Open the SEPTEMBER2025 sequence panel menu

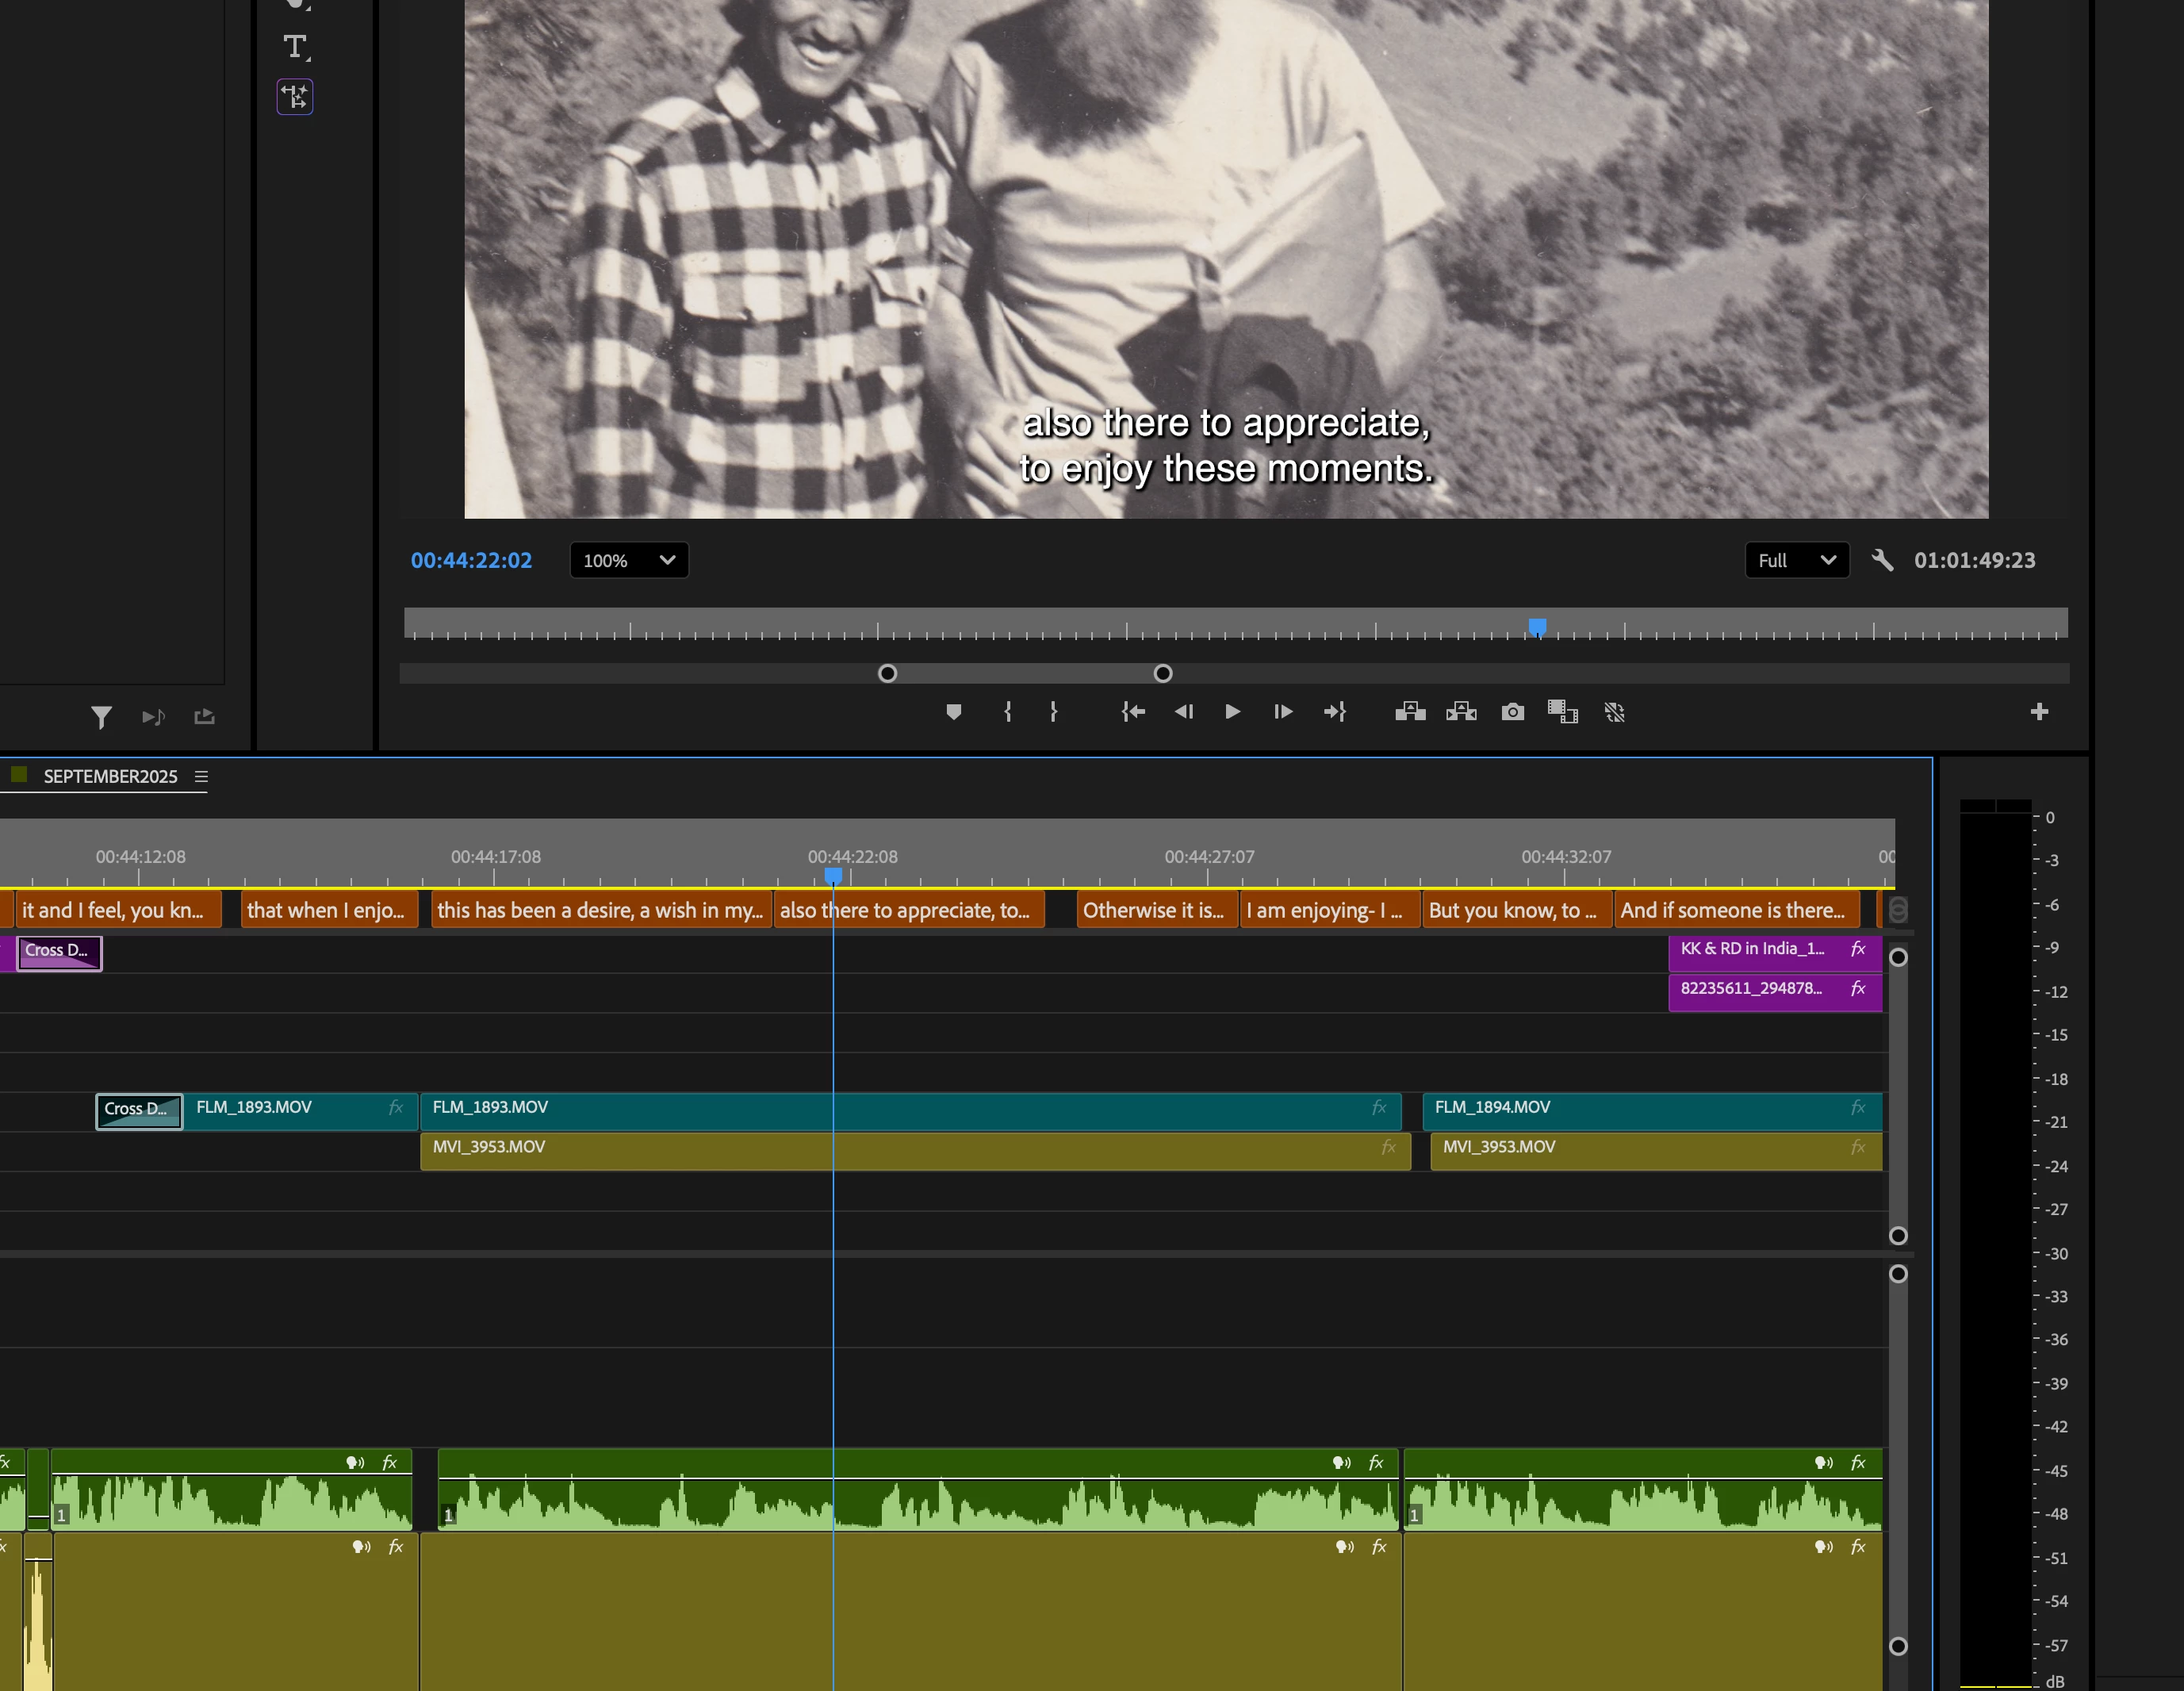pyautogui.click(x=201, y=777)
